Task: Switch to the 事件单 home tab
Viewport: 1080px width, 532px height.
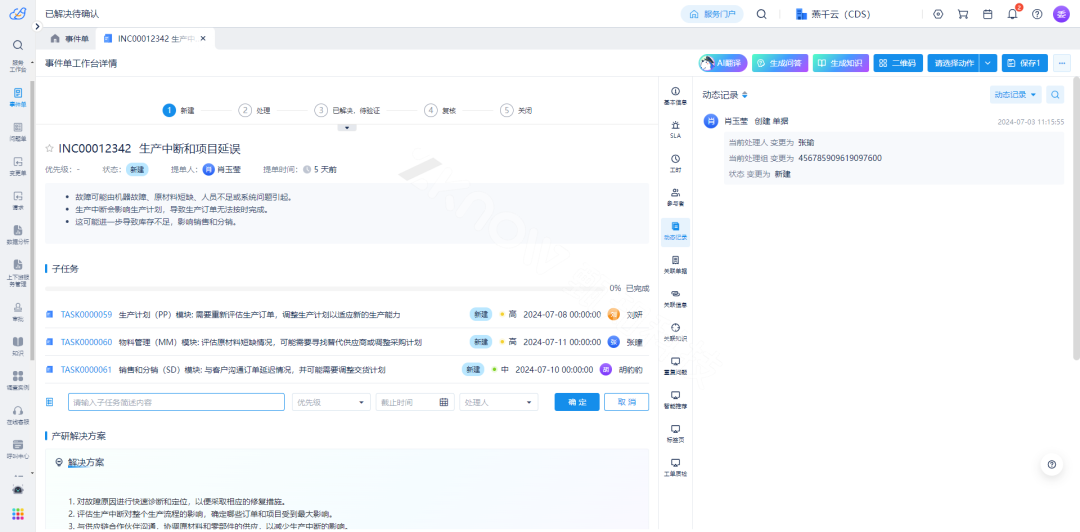Action: (70, 38)
